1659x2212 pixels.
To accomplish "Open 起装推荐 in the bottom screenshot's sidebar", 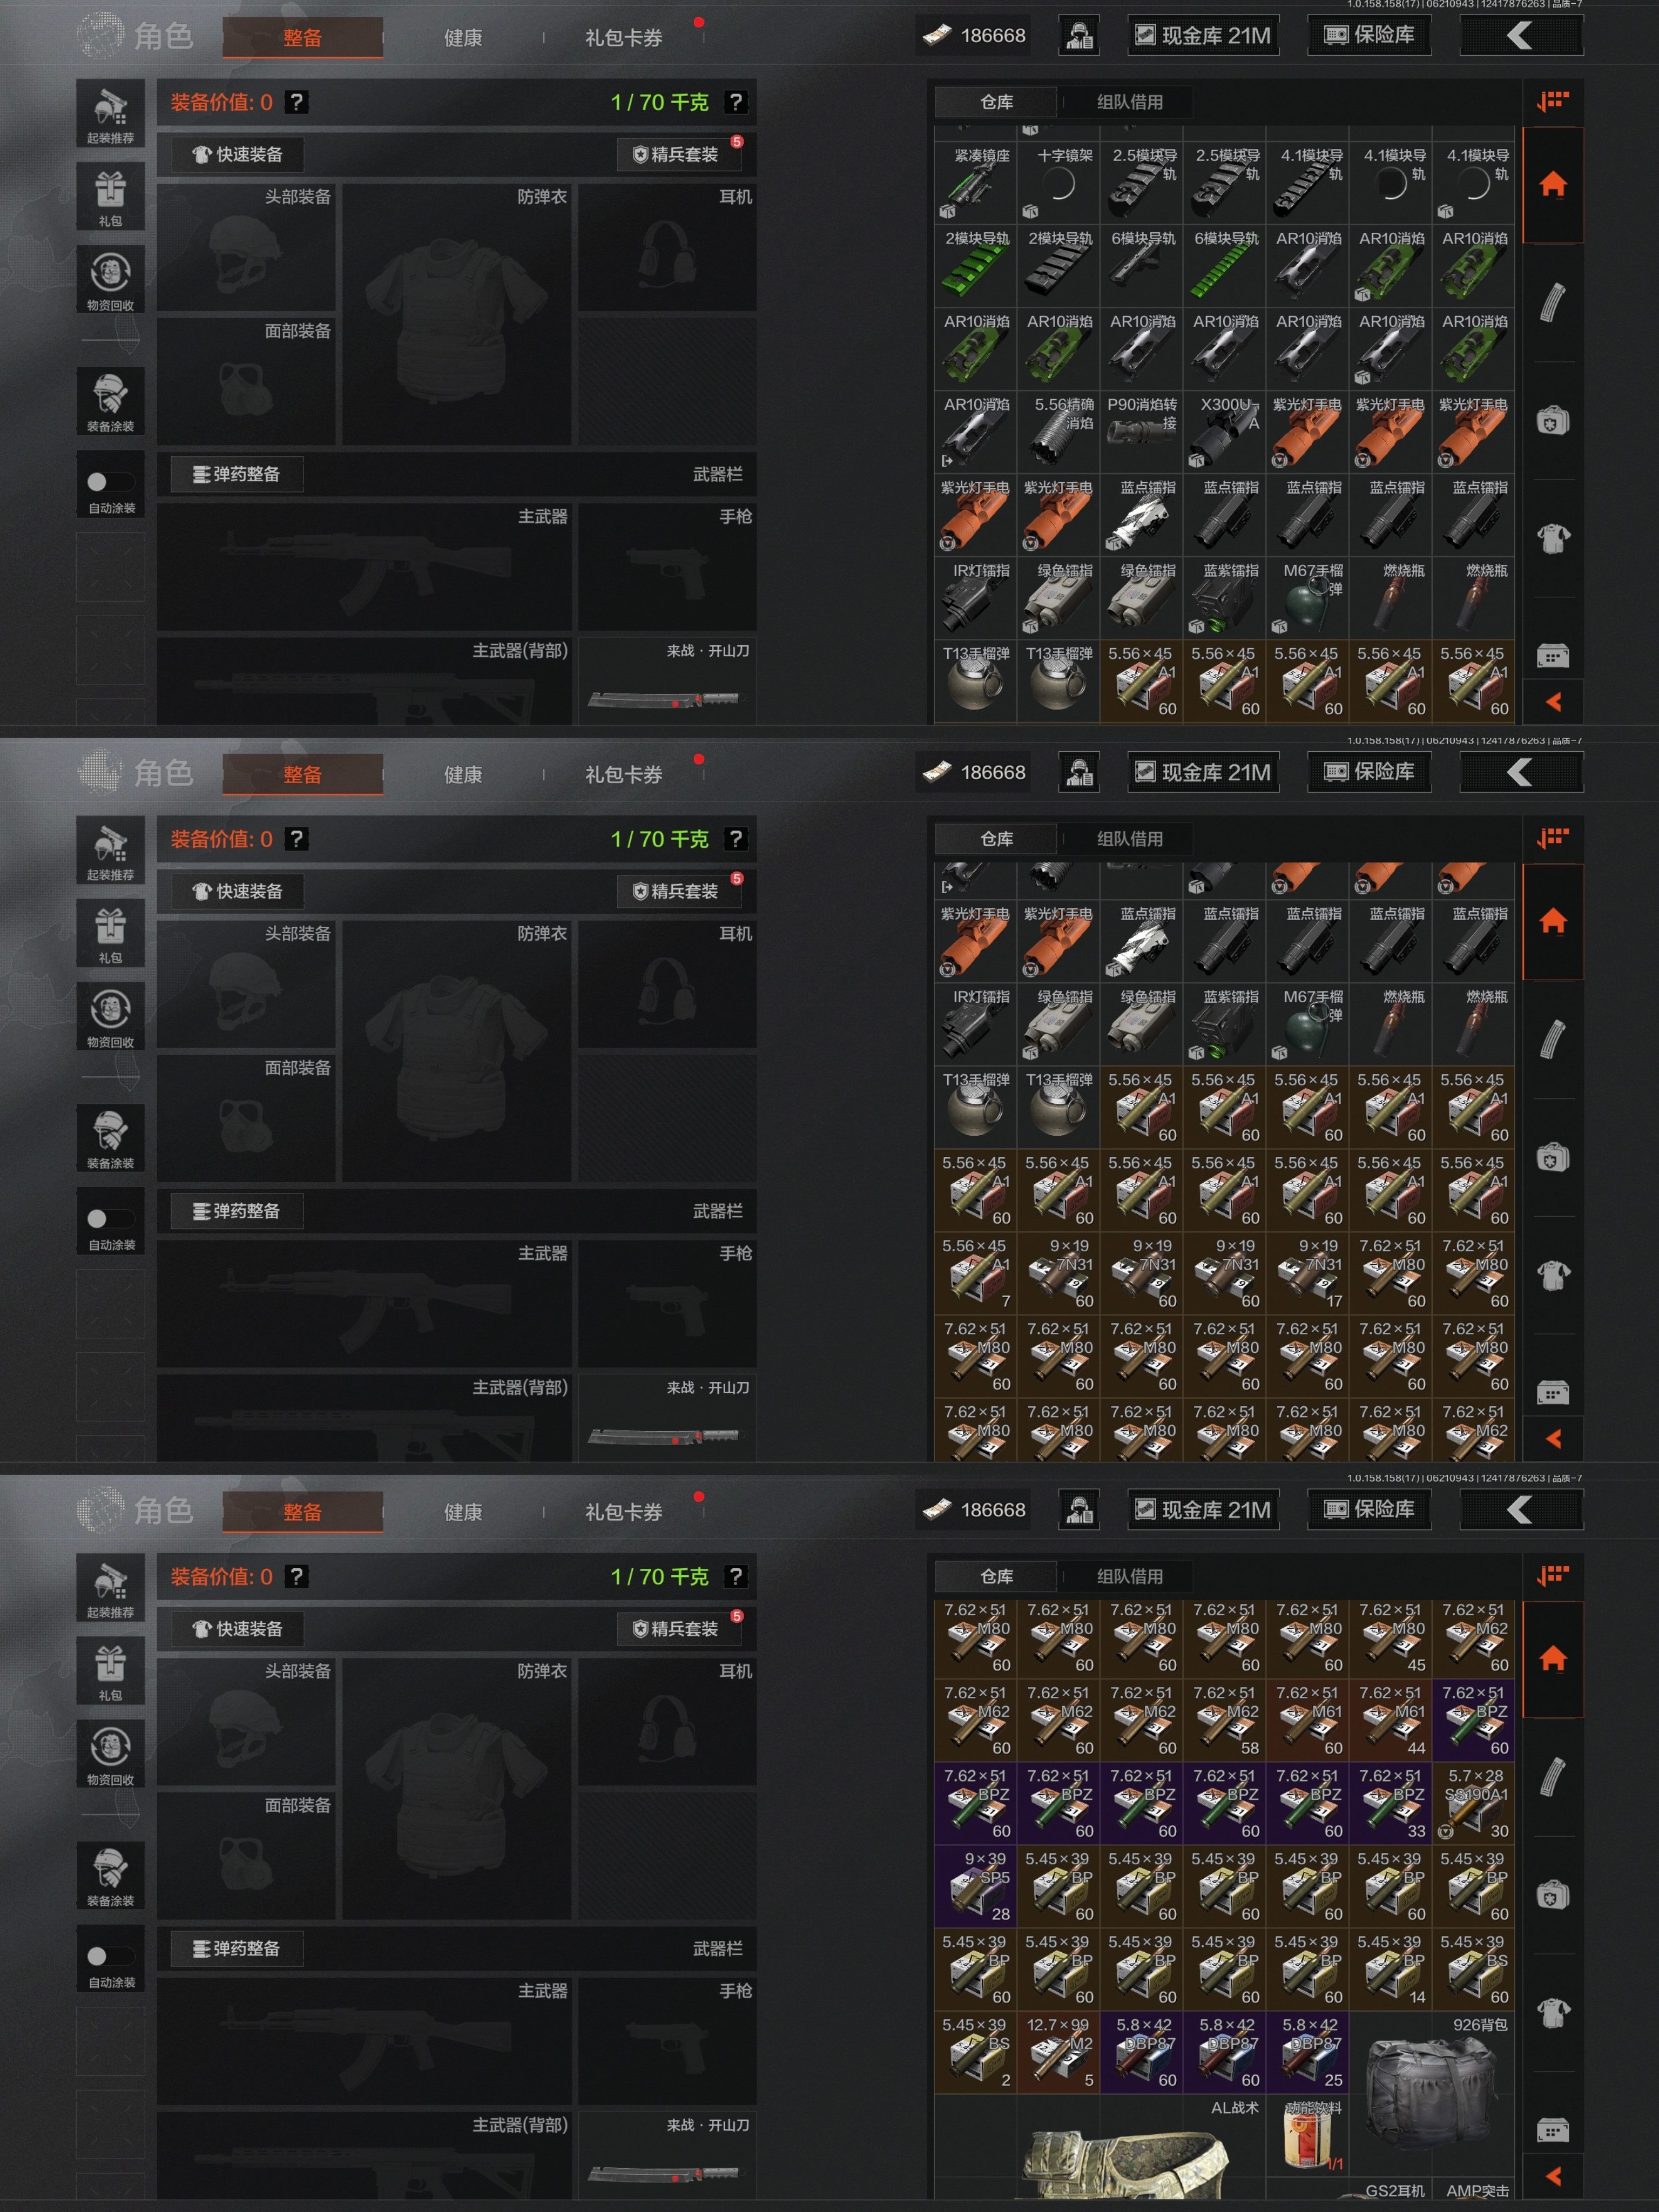I will (x=110, y=1586).
